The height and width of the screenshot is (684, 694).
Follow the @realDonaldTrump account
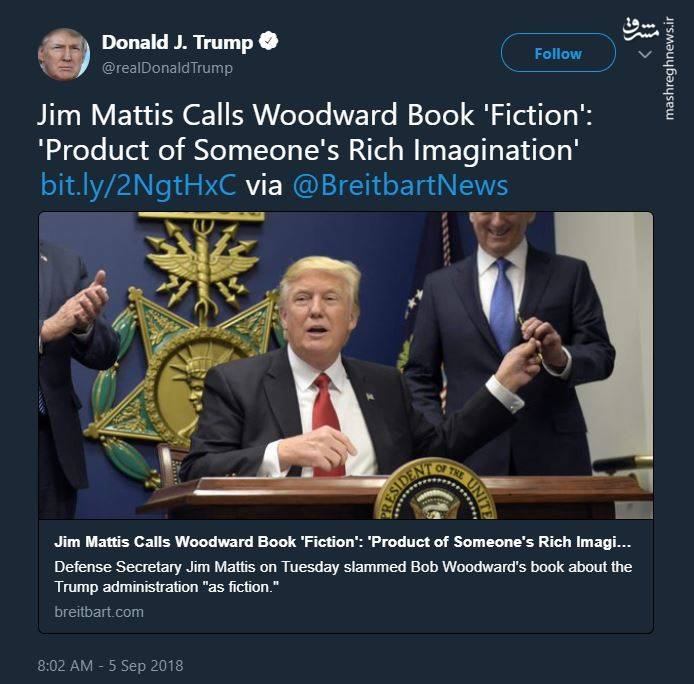pos(558,53)
